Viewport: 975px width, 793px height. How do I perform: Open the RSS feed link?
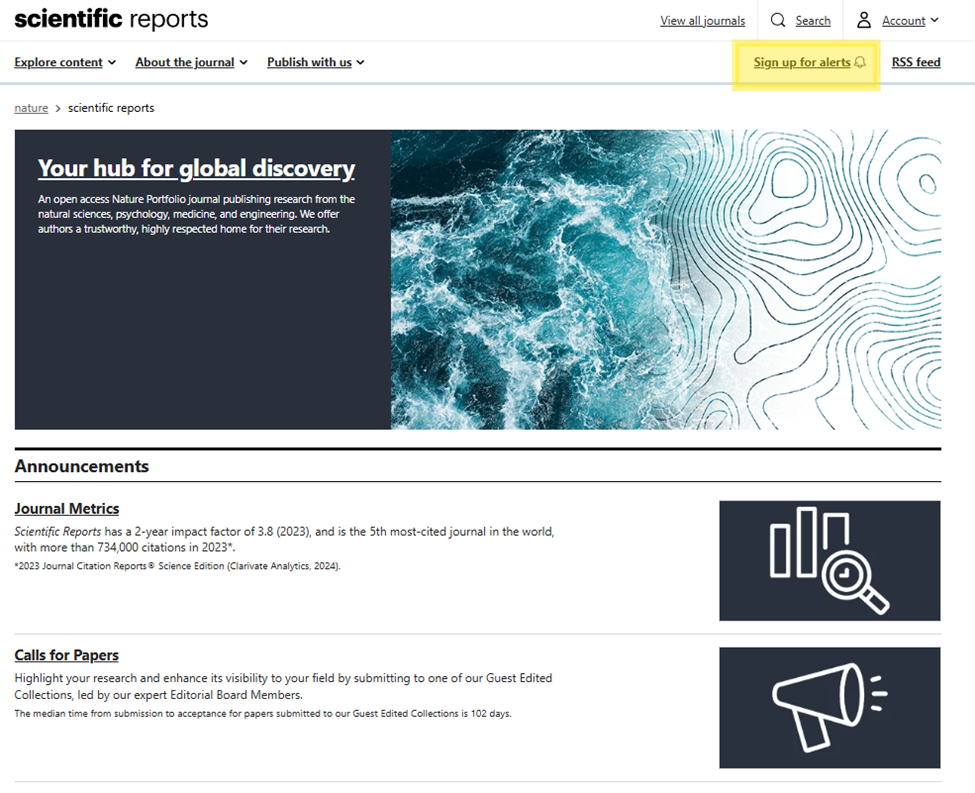tap(916, 62)
